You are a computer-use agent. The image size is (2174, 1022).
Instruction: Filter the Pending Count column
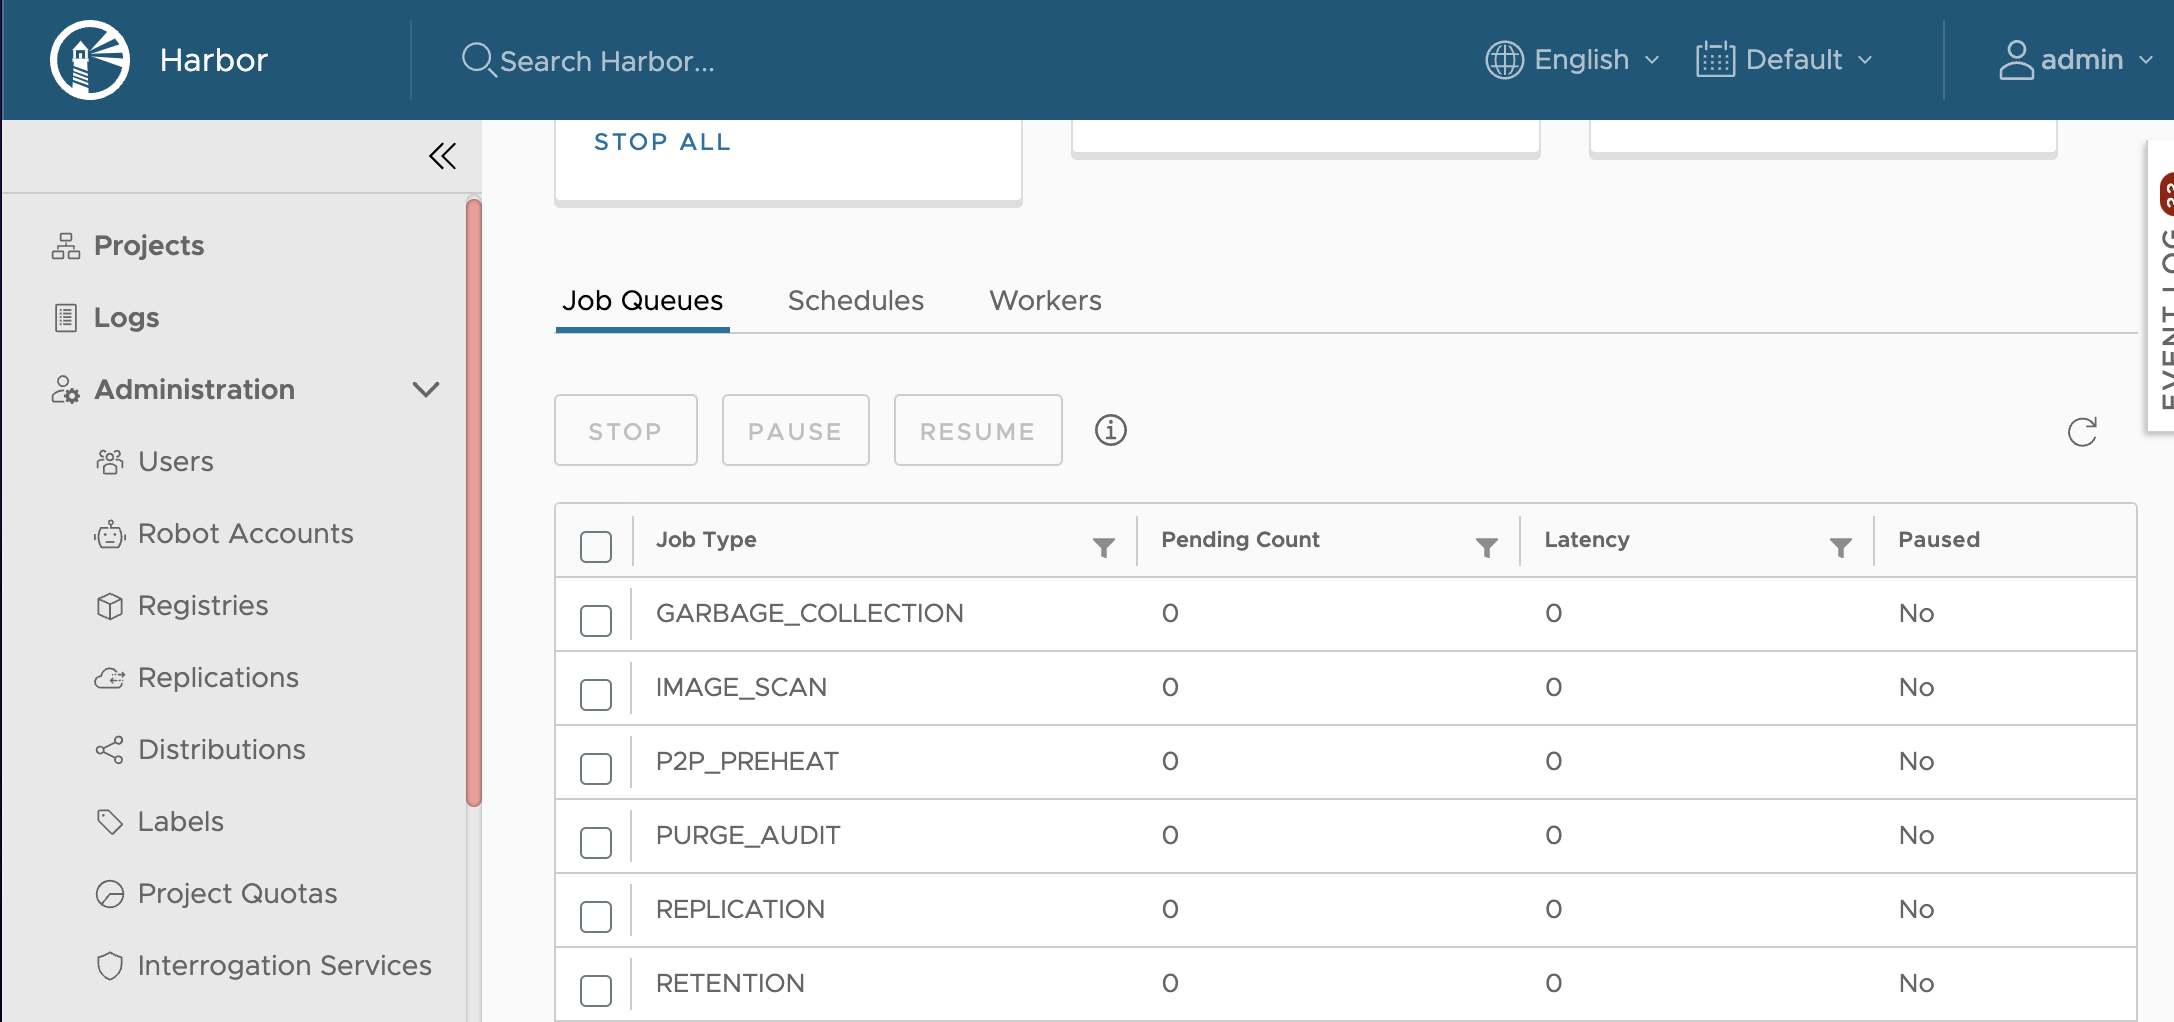(x=1486, y=547)
